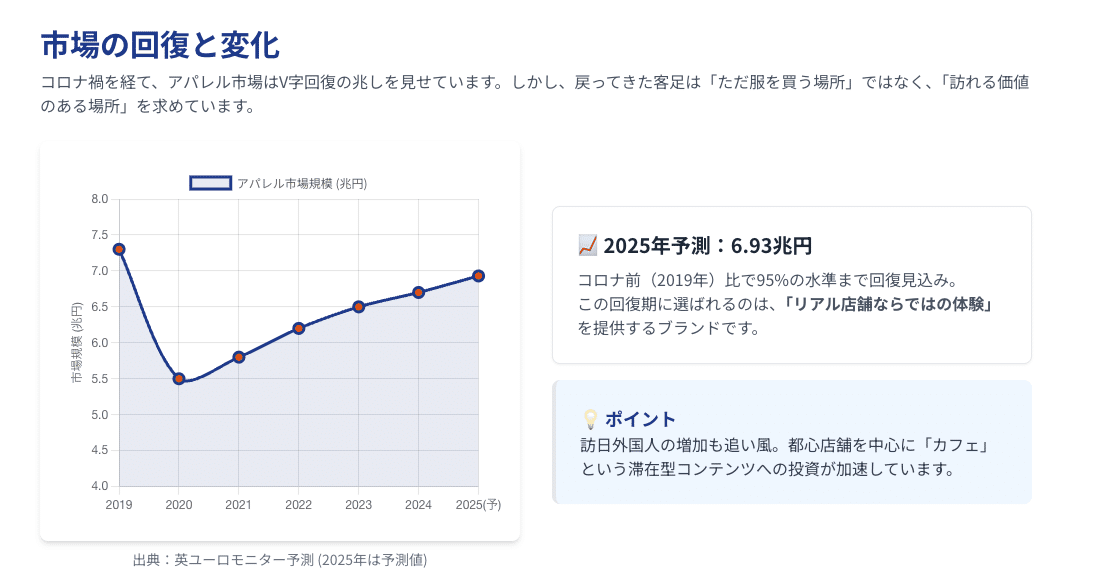
Task: Click the 2024 data point marker
Action: tap(419, 292)
